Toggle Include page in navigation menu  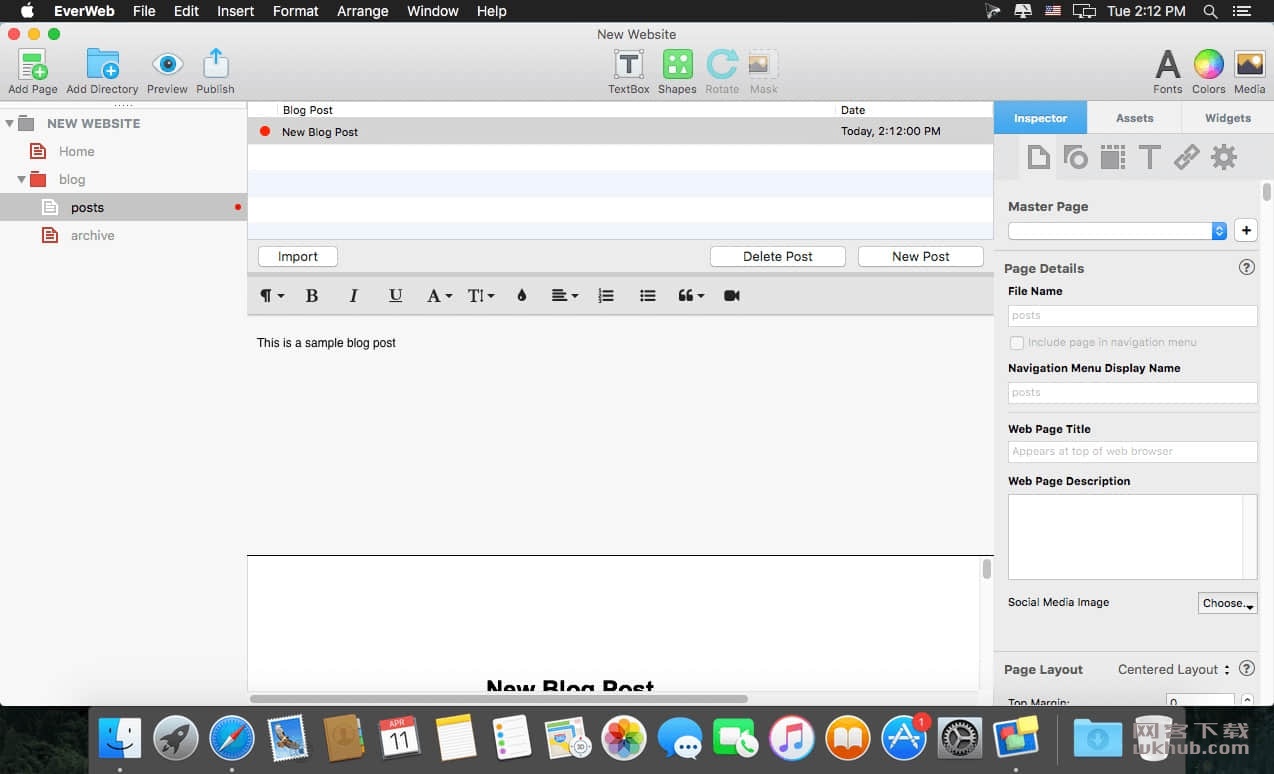pos(1017,343)
